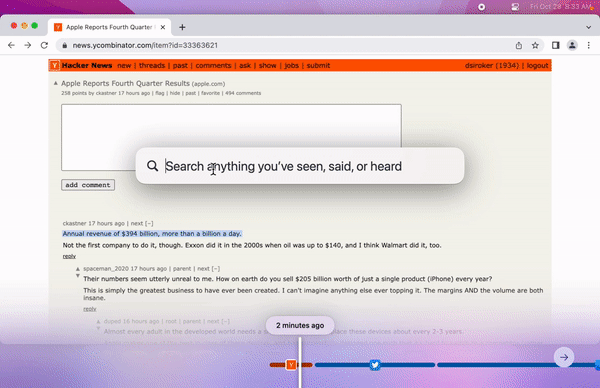Open the Chrome profile avatar
This screenshot has height=388, width=600.
click(x=572, y=45)
